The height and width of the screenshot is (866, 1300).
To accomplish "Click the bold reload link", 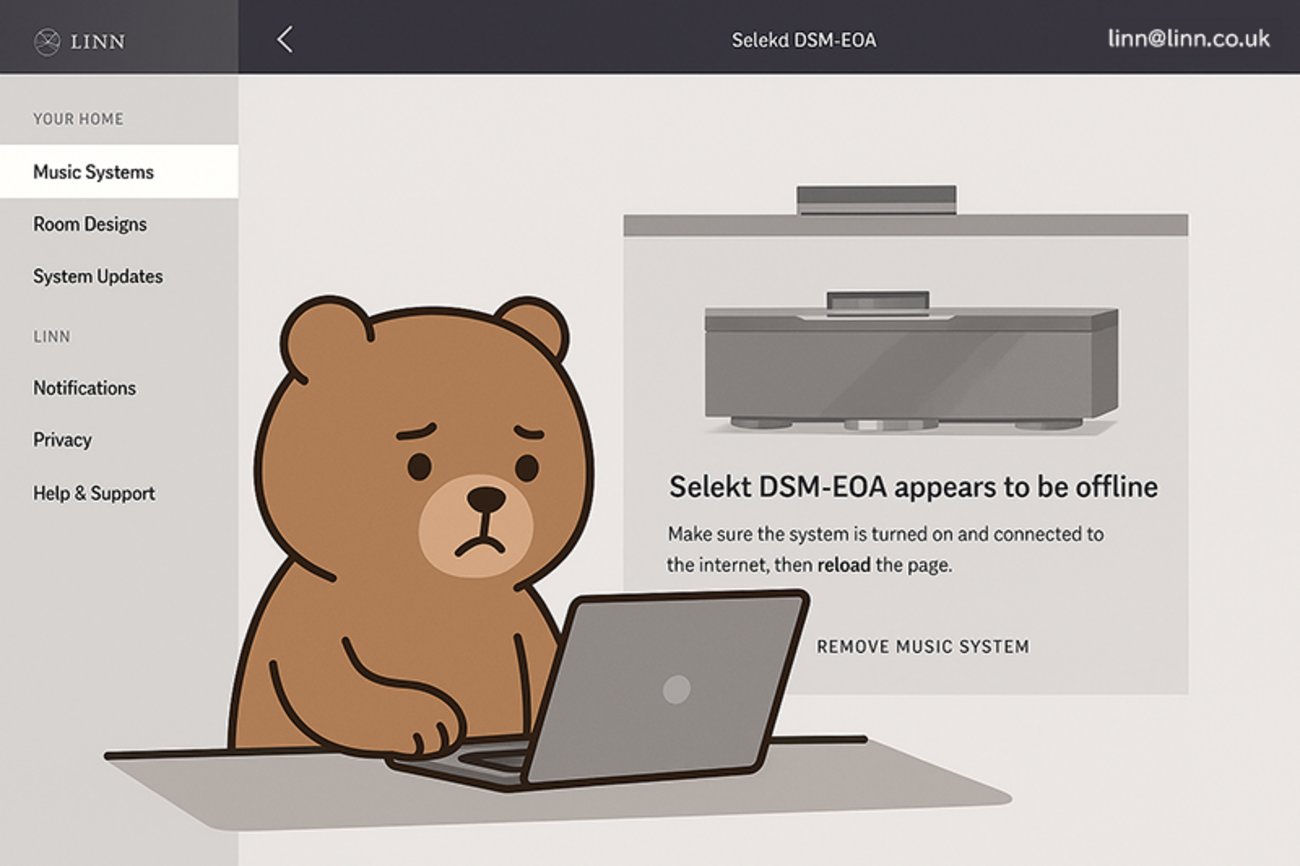I will pos(844,565).
